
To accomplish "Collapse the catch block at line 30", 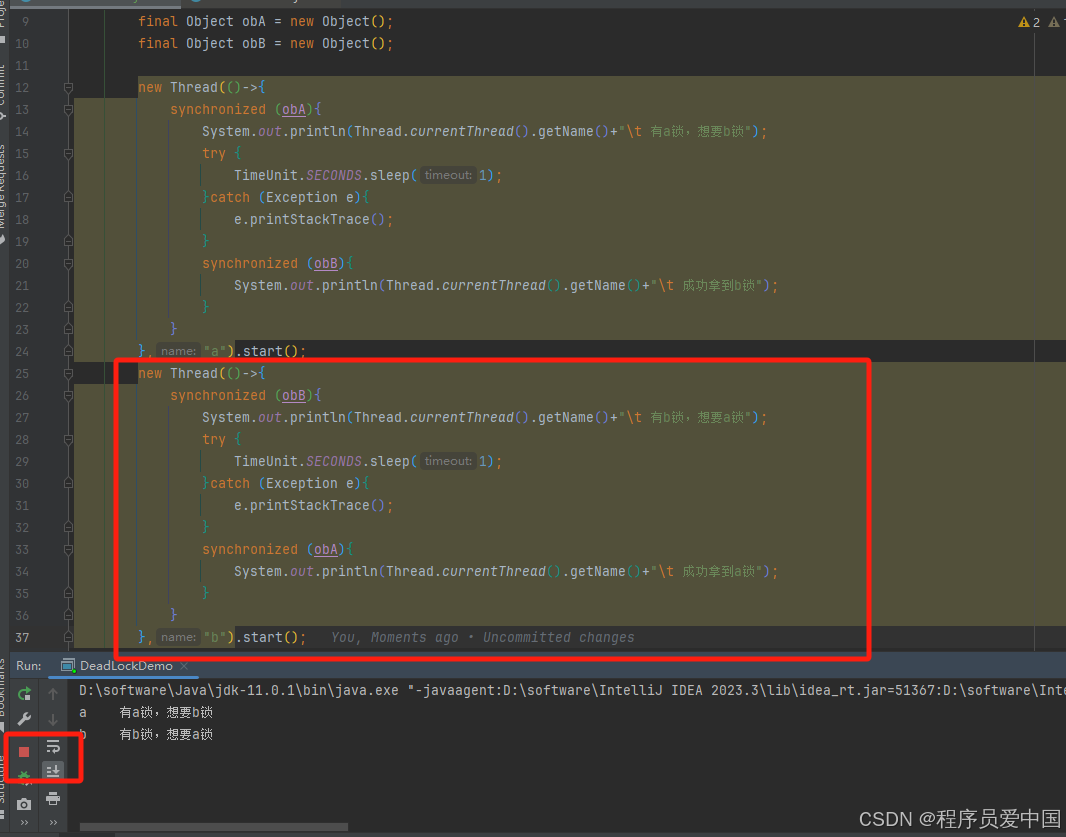I will pos(68,483).
